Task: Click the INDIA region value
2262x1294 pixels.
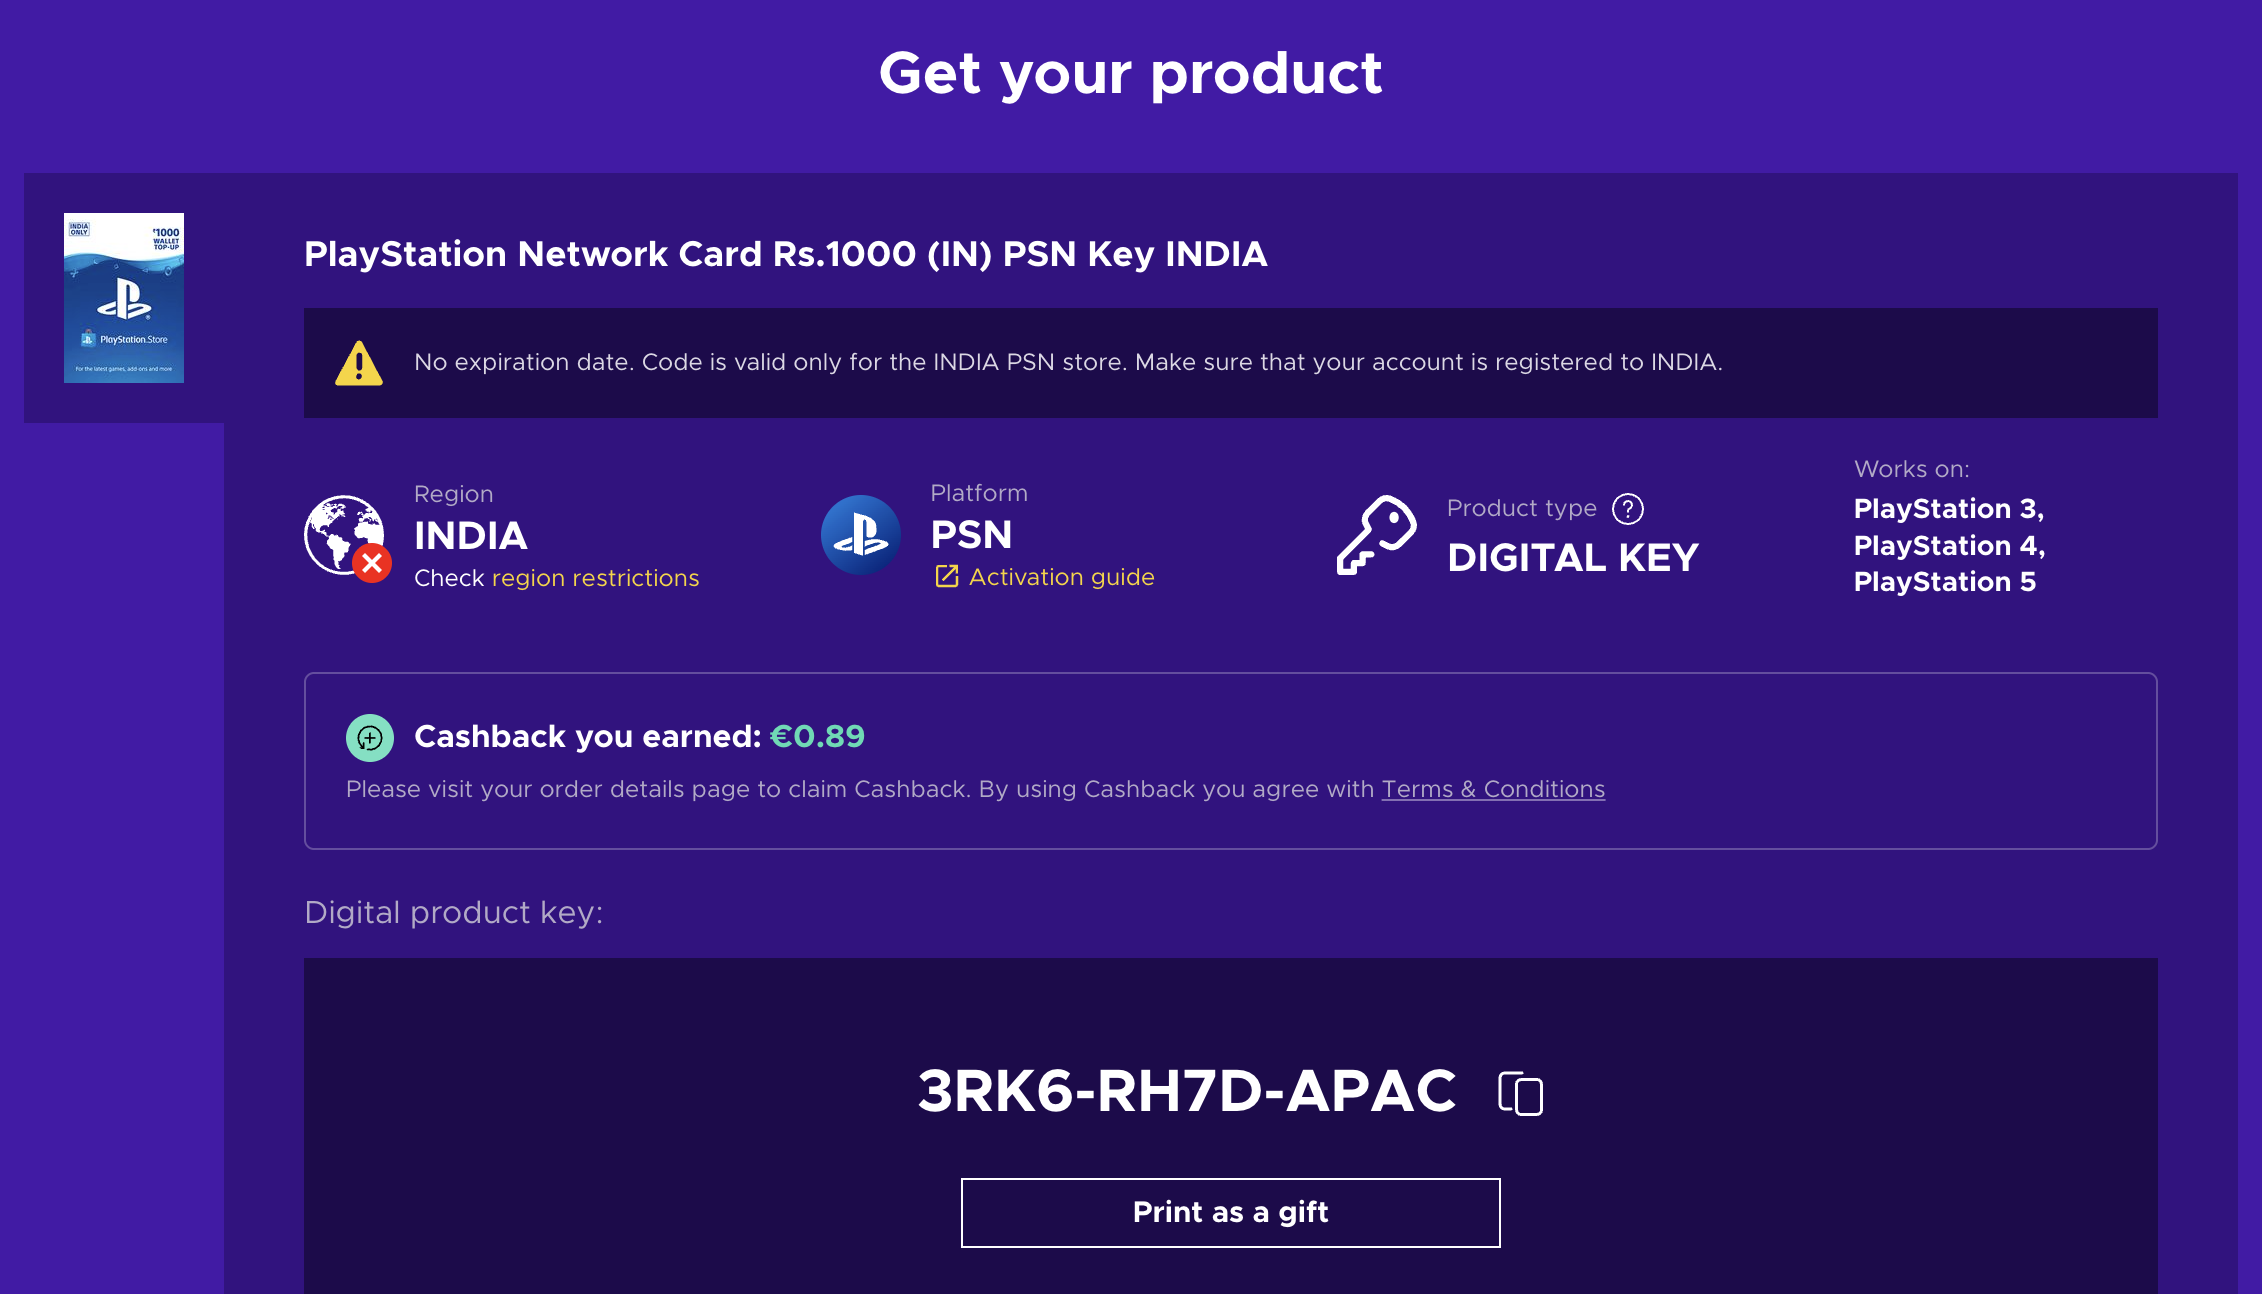Action: 471,536
